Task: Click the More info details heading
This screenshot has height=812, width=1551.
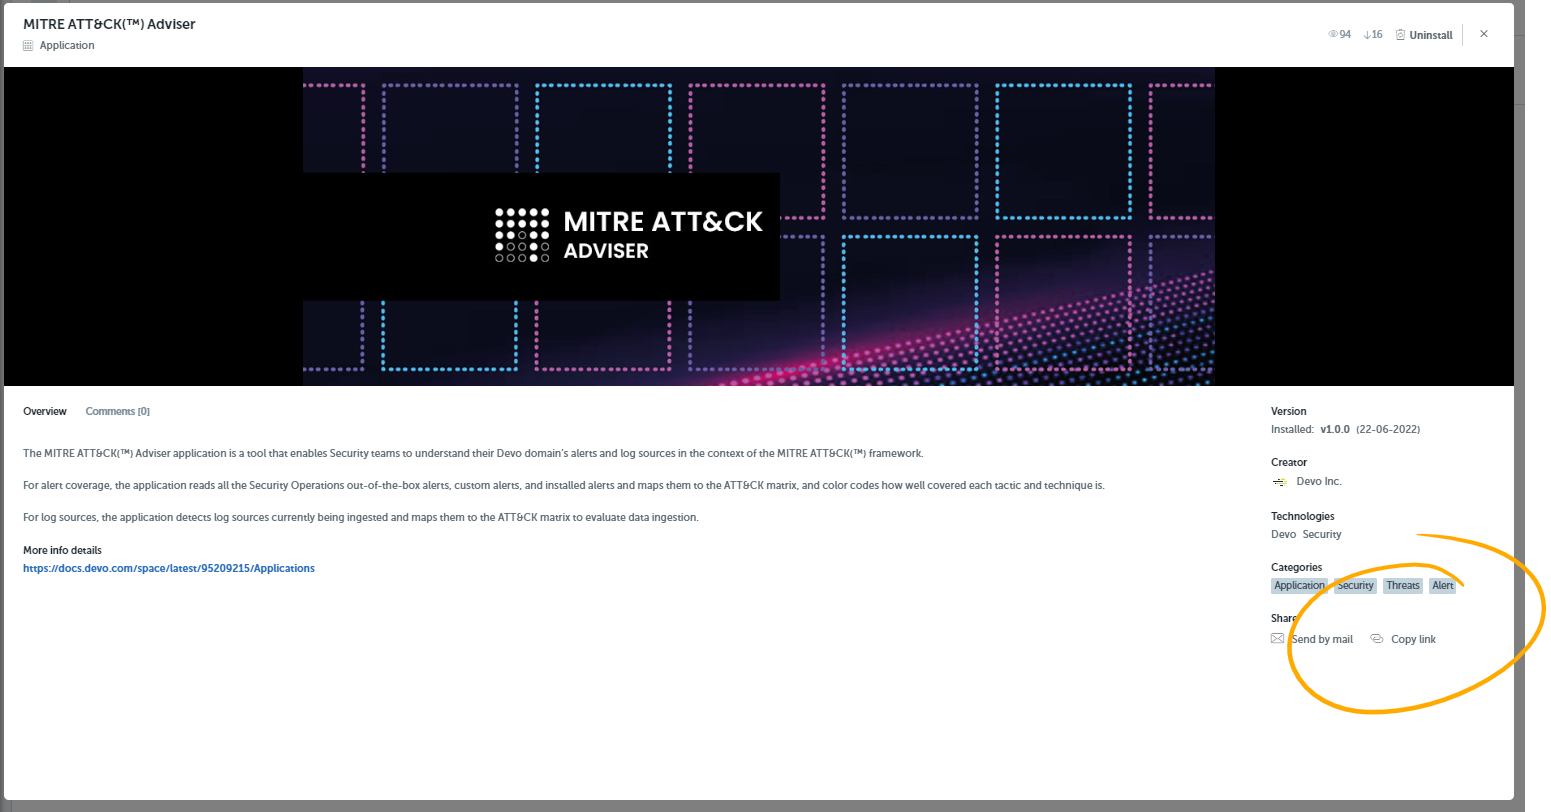Action: click(62, 550)
